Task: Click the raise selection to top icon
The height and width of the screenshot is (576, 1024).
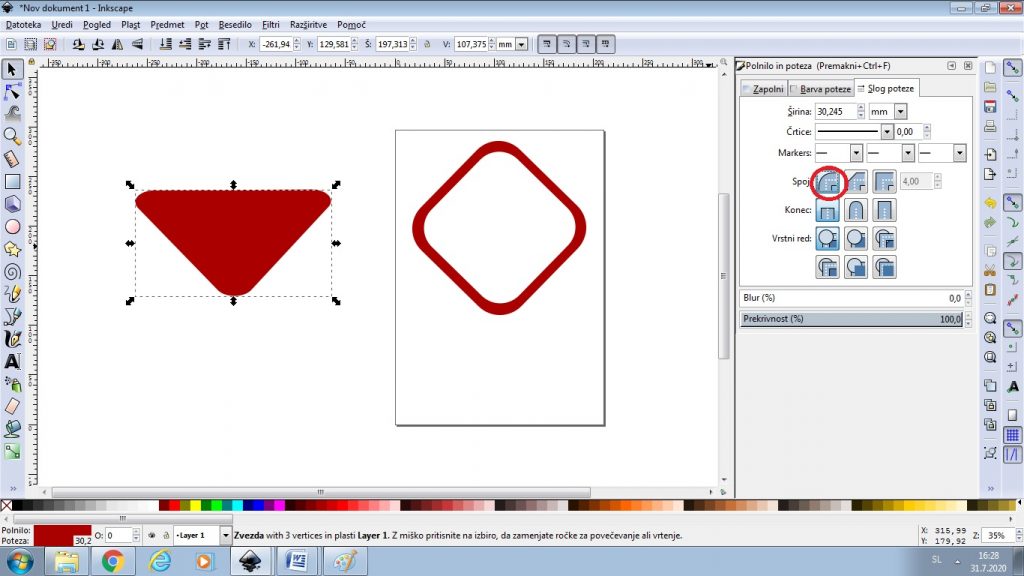Action: pyautogui.click(x=224, y=44)
